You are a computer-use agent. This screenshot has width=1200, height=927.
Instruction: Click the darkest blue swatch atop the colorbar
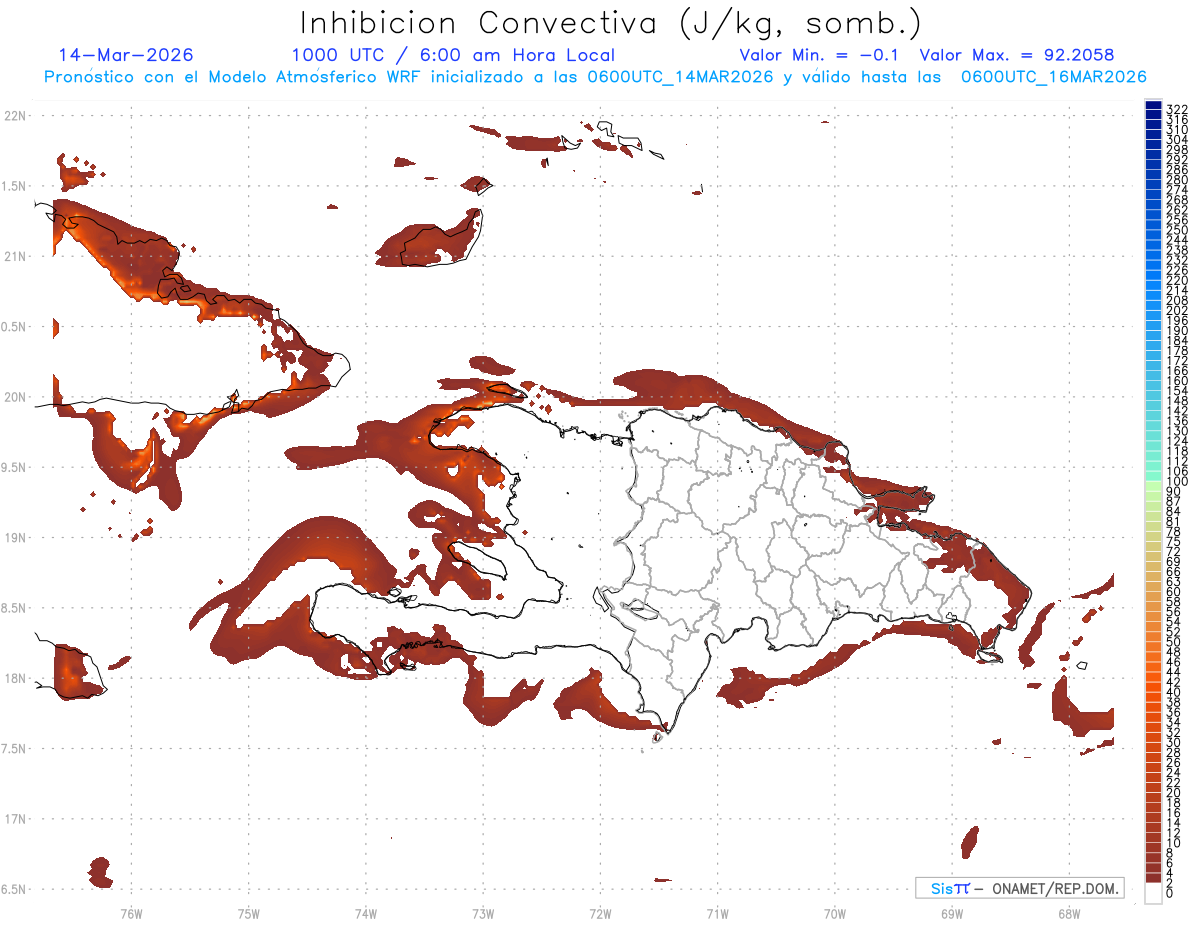point(1153,105)
